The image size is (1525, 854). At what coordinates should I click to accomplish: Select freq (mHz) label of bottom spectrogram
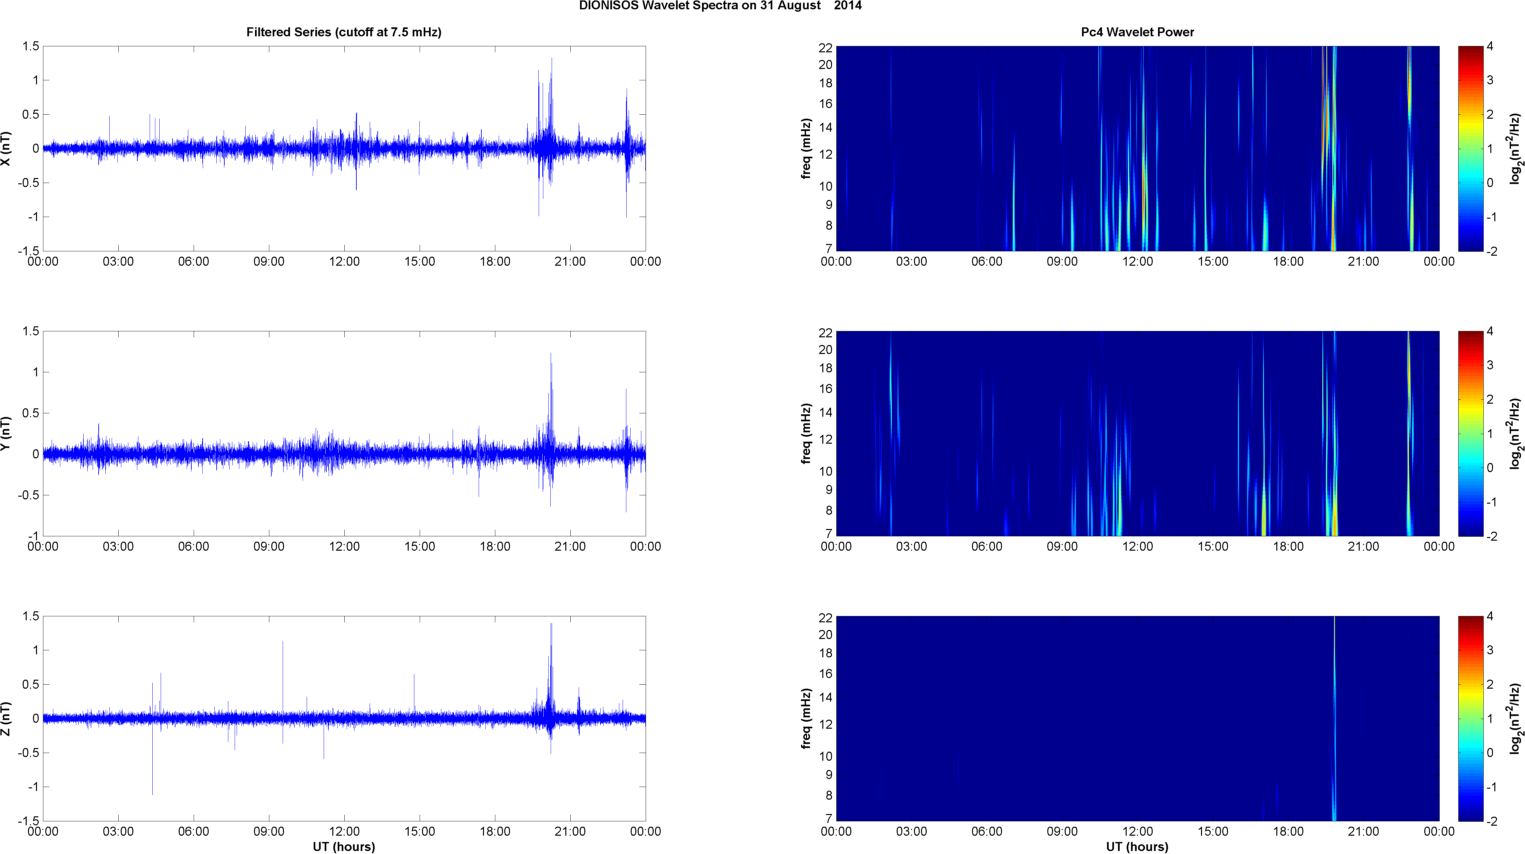click(805, 718)
